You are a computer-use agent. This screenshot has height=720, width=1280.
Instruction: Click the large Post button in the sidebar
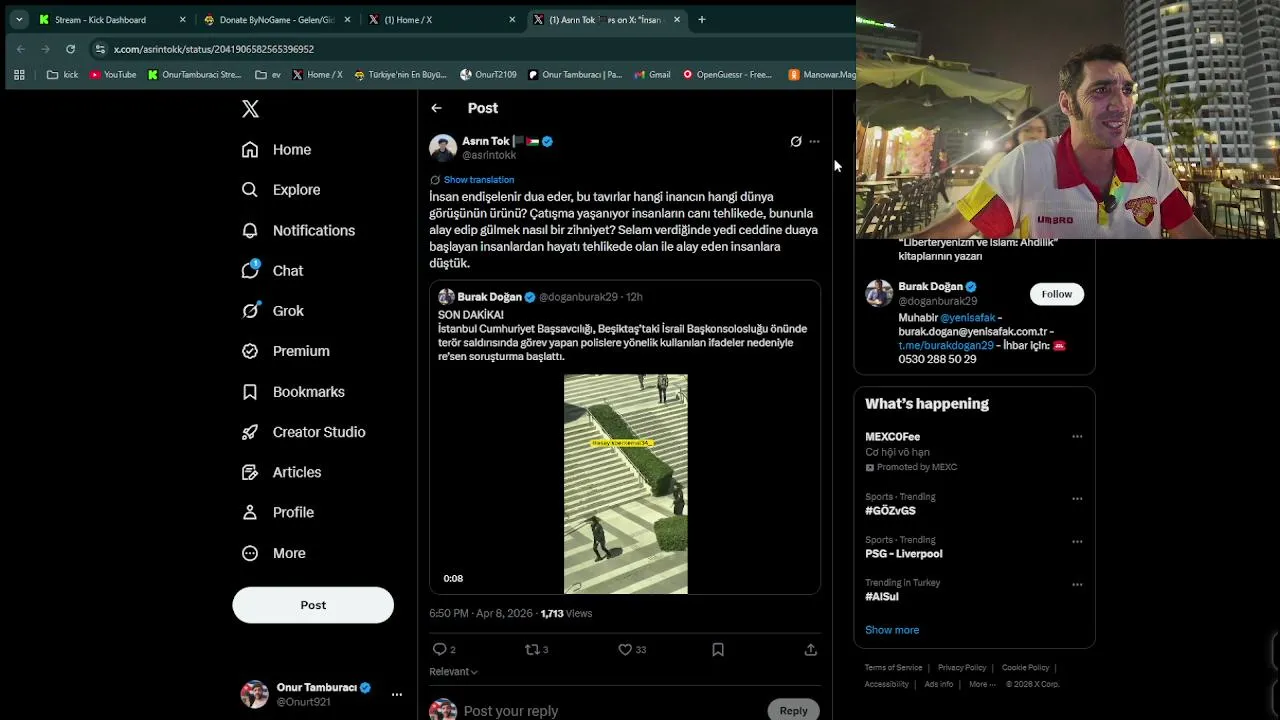tap(313, 605)
